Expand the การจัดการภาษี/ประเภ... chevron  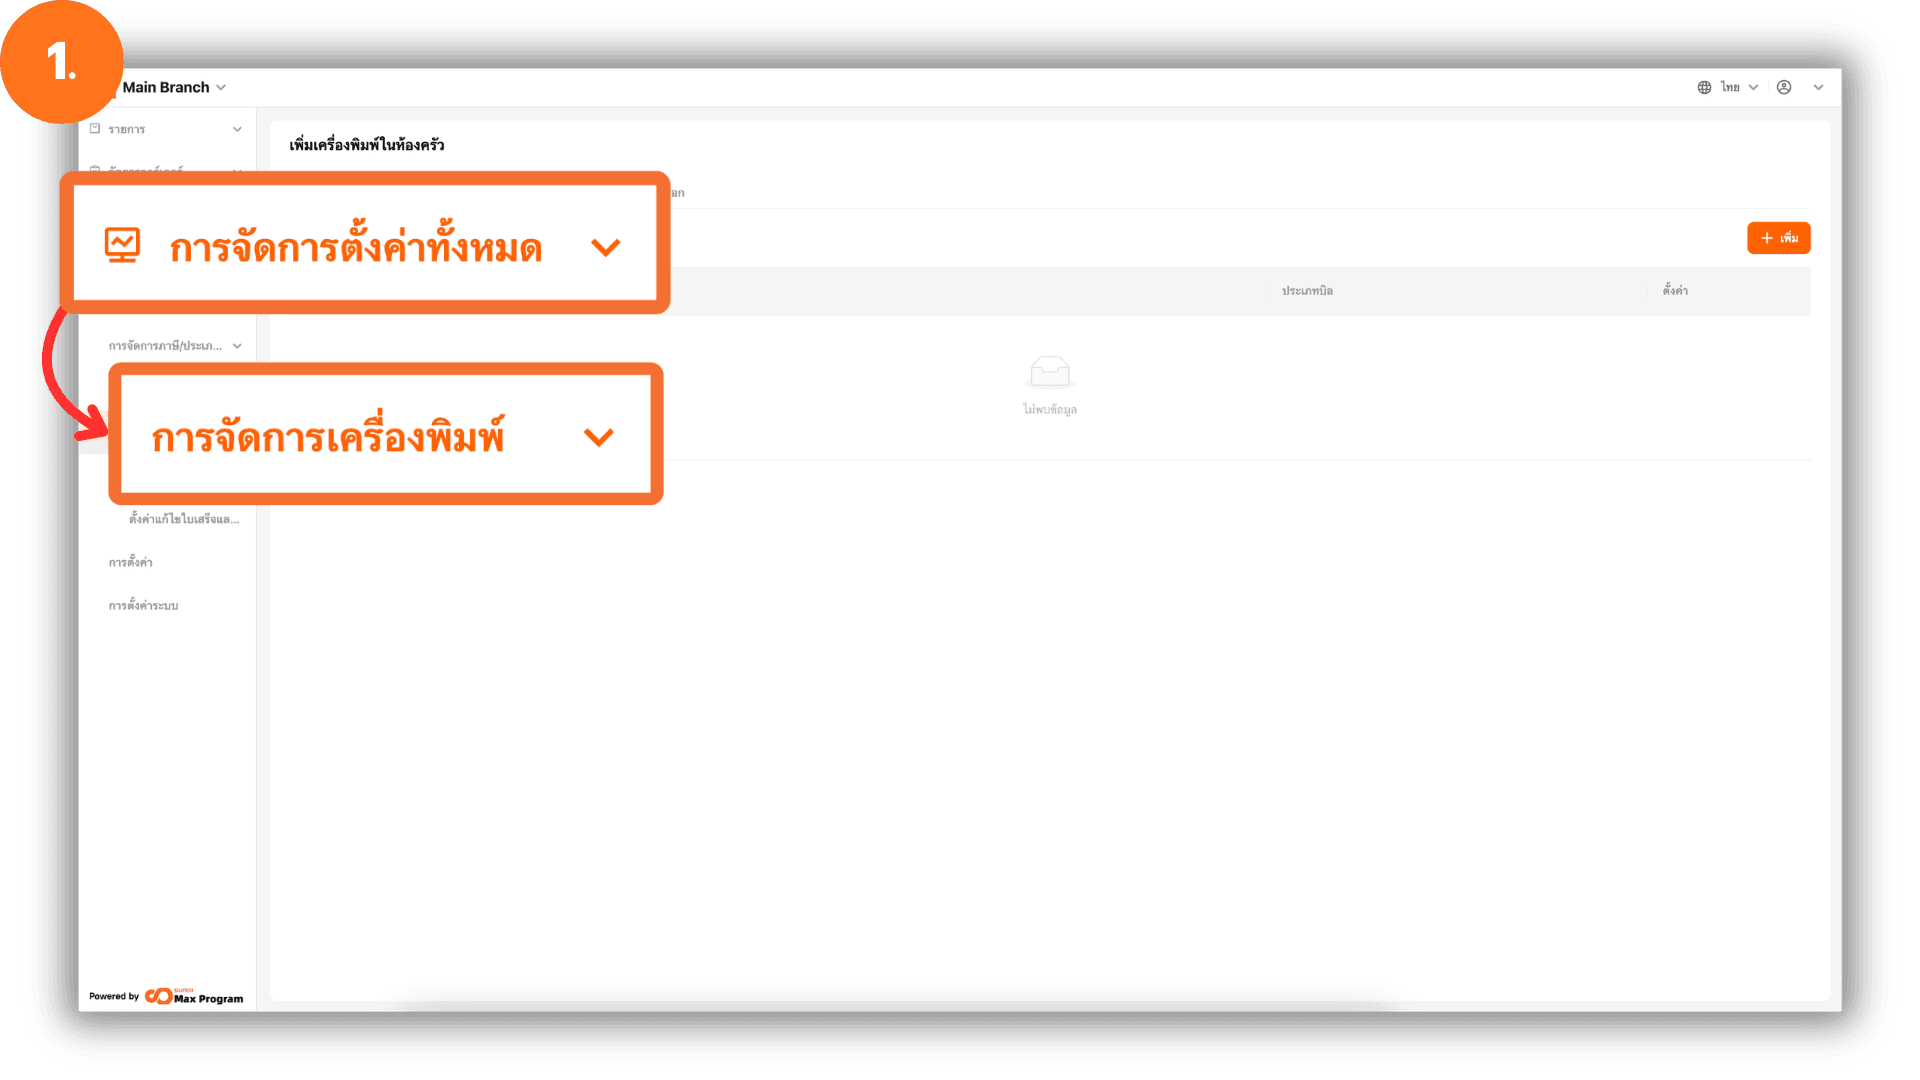click(237, 346)
